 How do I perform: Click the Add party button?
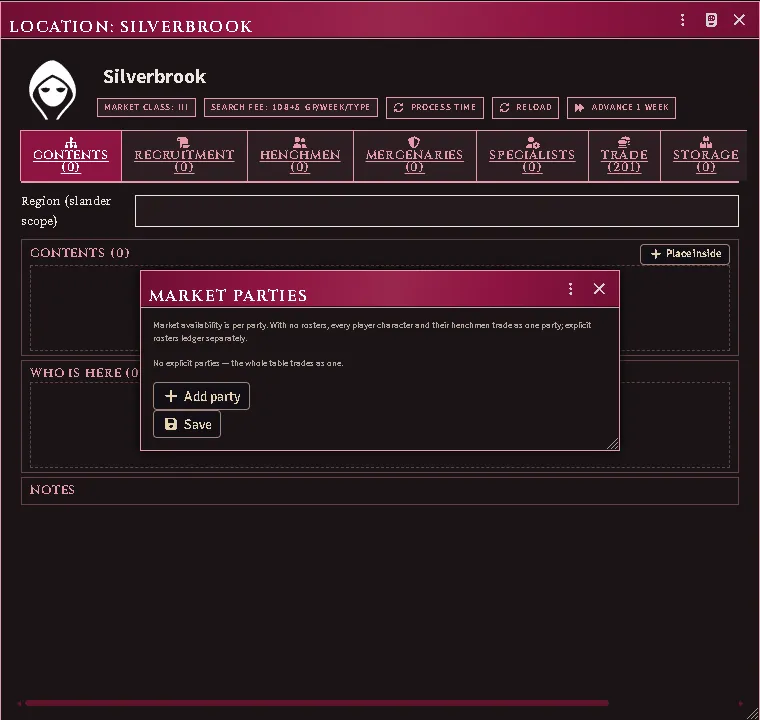coord(201,396)
